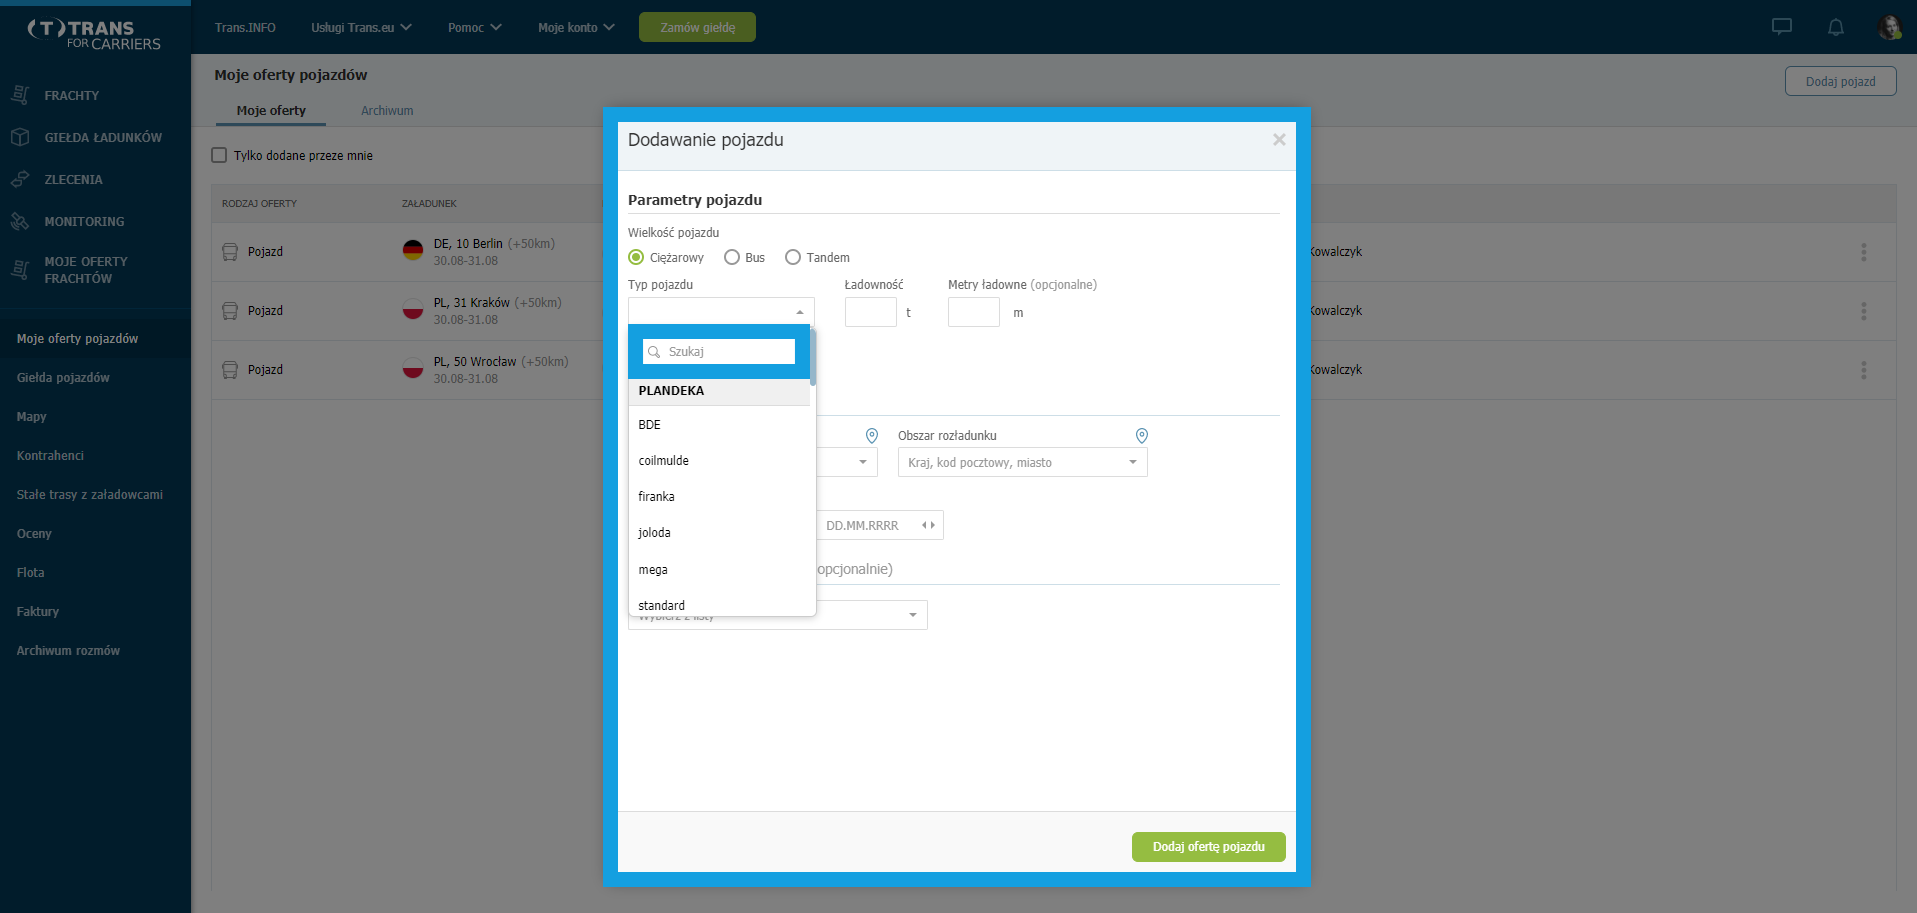Select the Bus vehicle size

[732, 257]
